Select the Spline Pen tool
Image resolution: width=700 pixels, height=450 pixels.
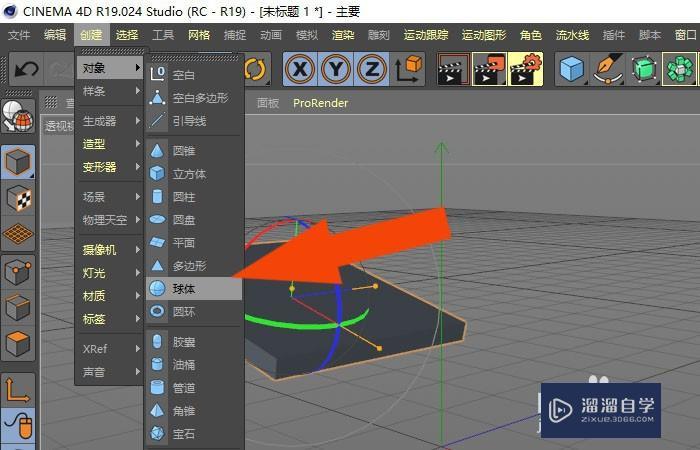coord(608,69)
